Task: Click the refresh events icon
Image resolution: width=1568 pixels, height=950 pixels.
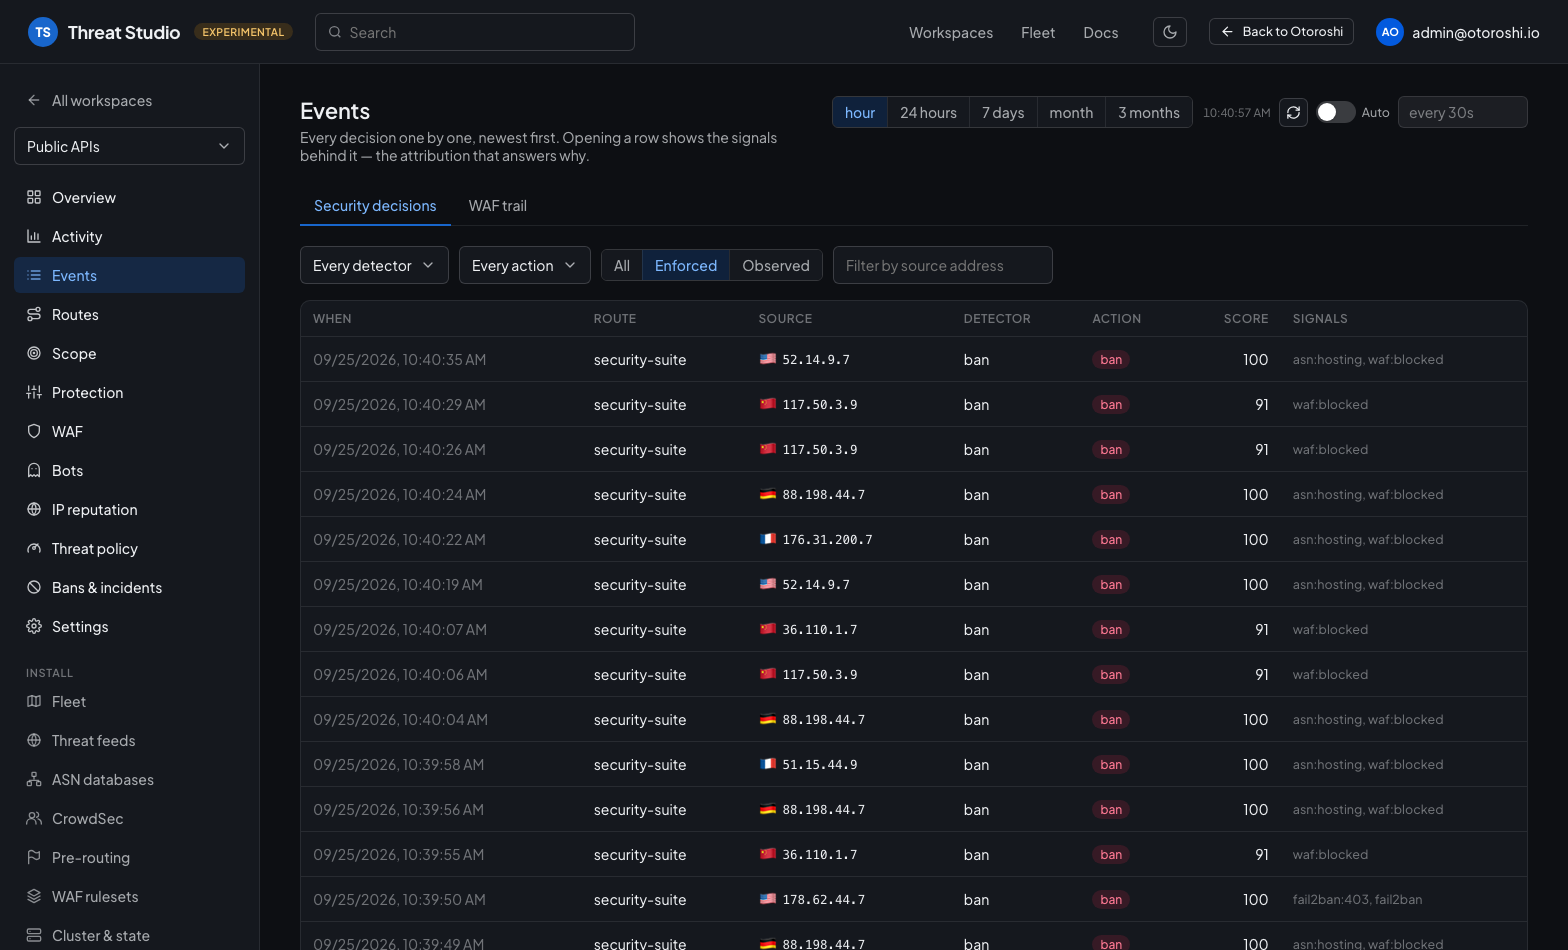Action: point(1293,112)
